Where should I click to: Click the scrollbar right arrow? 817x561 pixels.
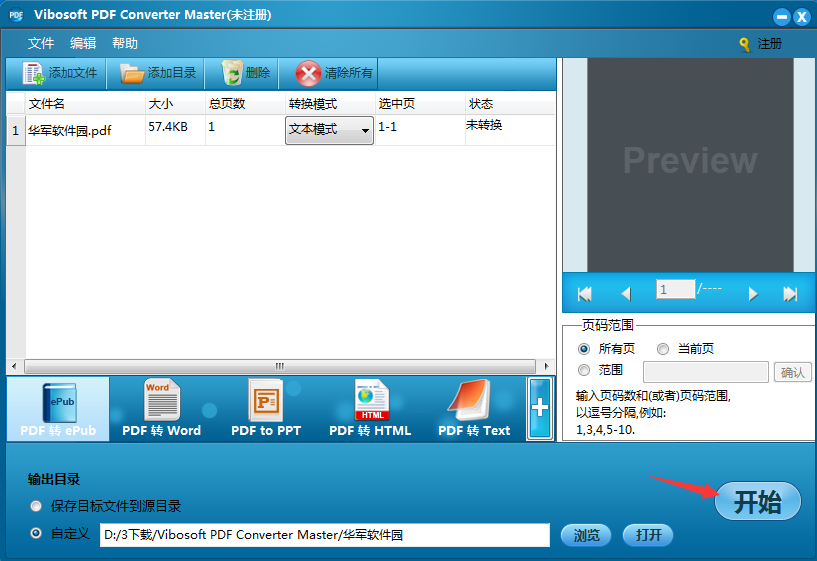[x=546, y=366]
